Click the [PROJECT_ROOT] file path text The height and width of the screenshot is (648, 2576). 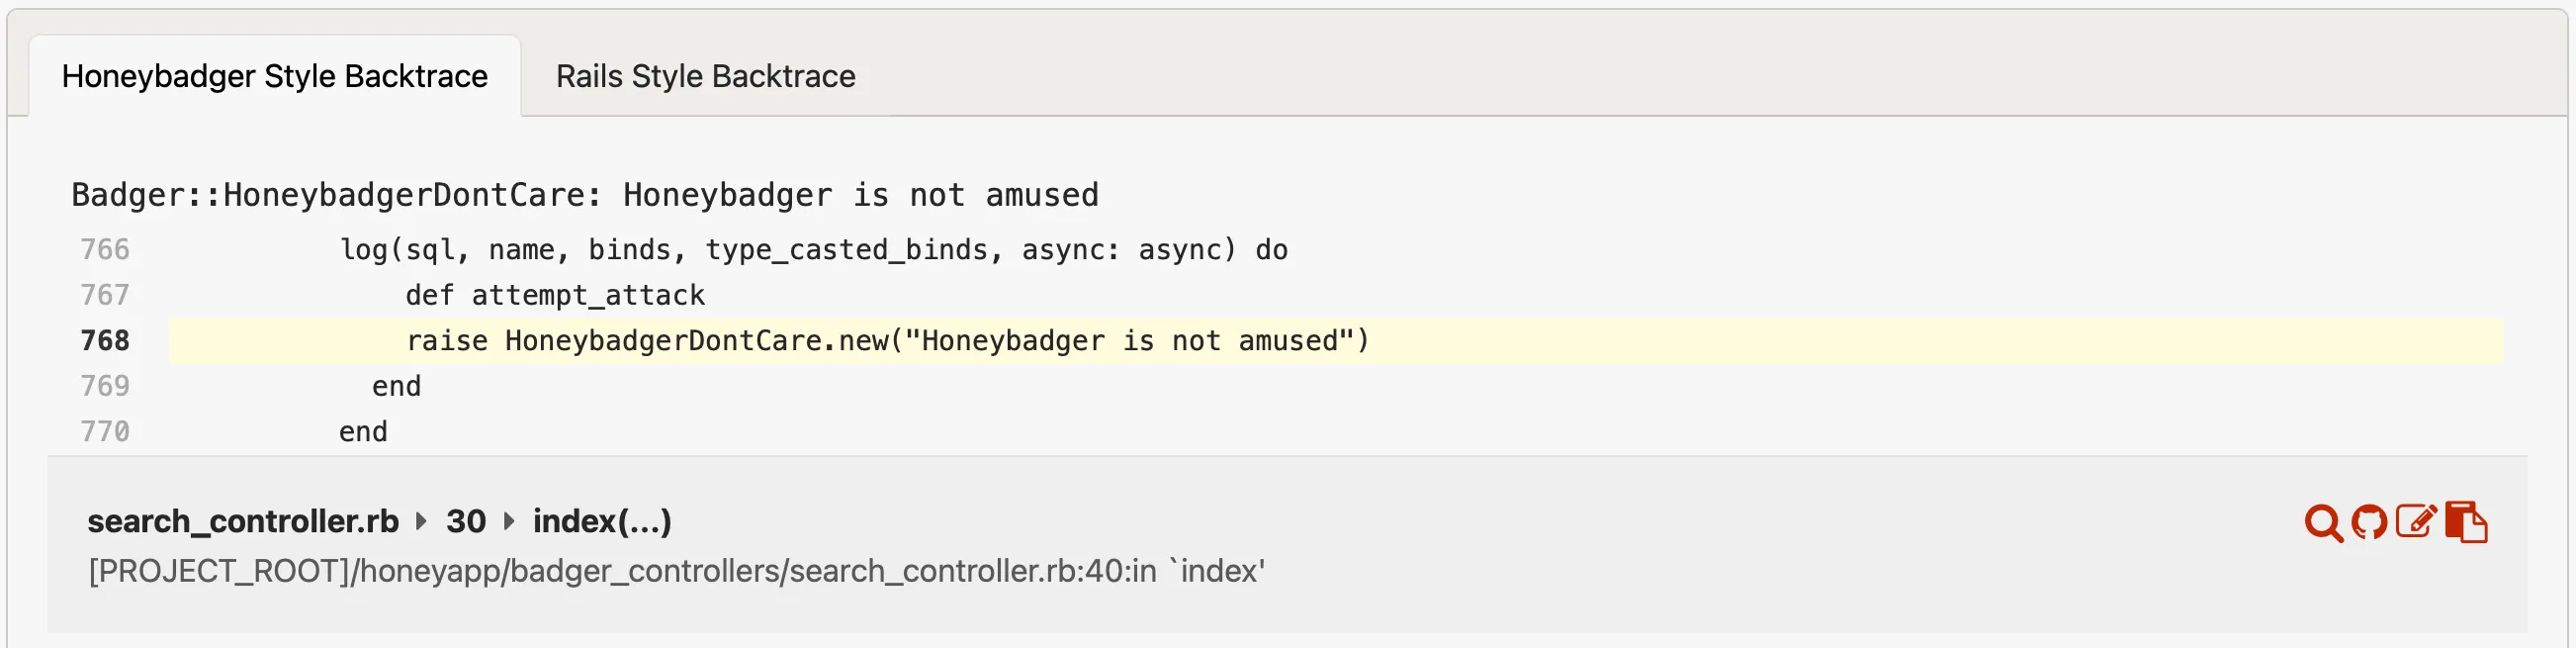click(x=676, y=571)
